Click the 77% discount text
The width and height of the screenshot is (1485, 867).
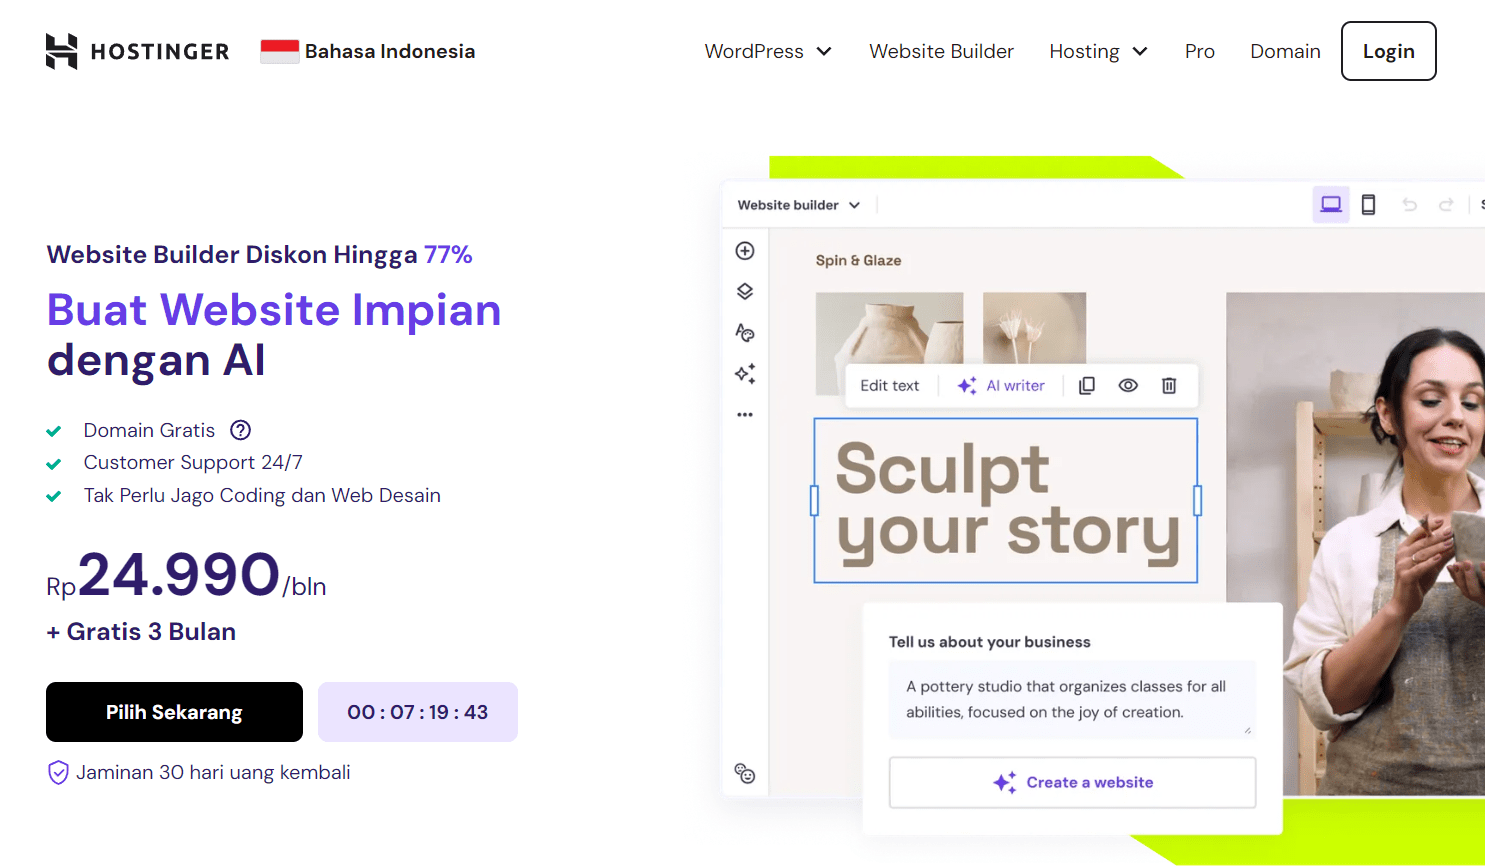[448, 255]
